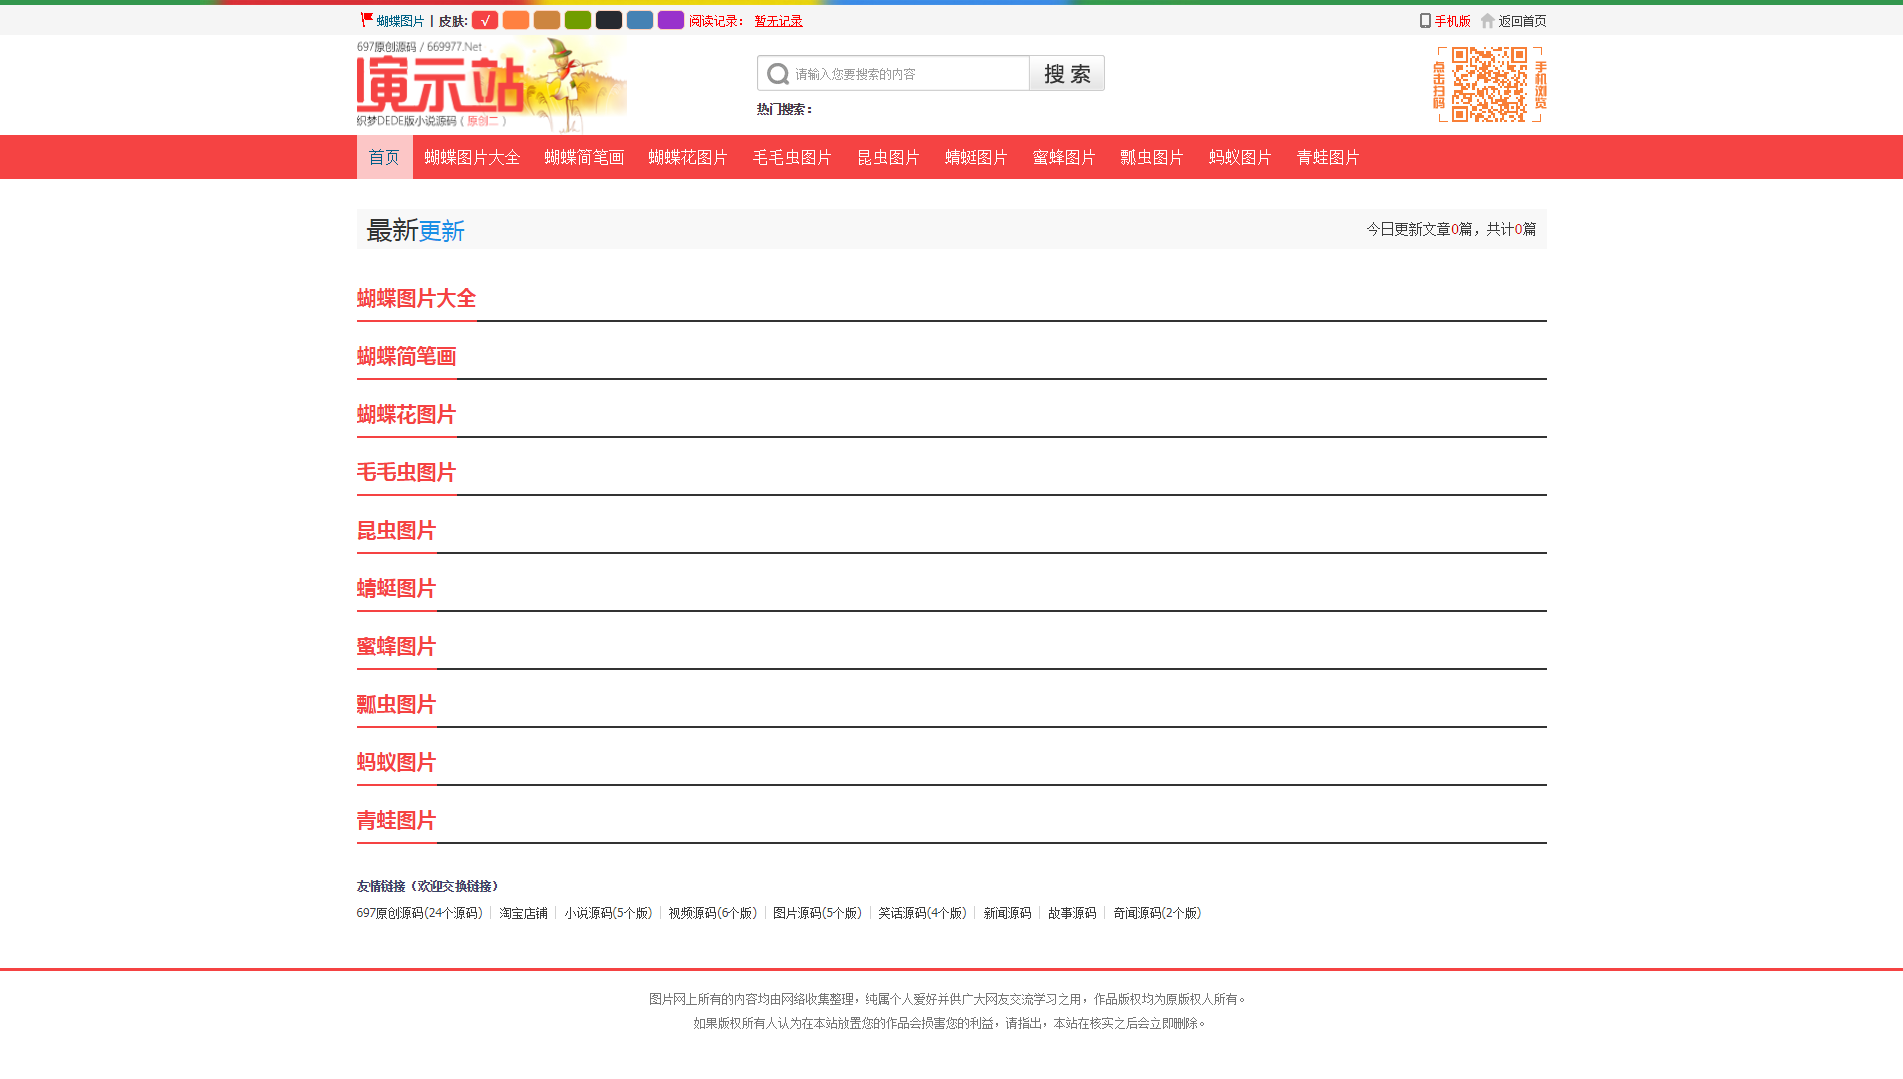The height and width of the screenshot is (1079, 1903).
Task: Open the 蜜蜂图片 section heading
Action: pyautogui.click(x=396, y=646)
